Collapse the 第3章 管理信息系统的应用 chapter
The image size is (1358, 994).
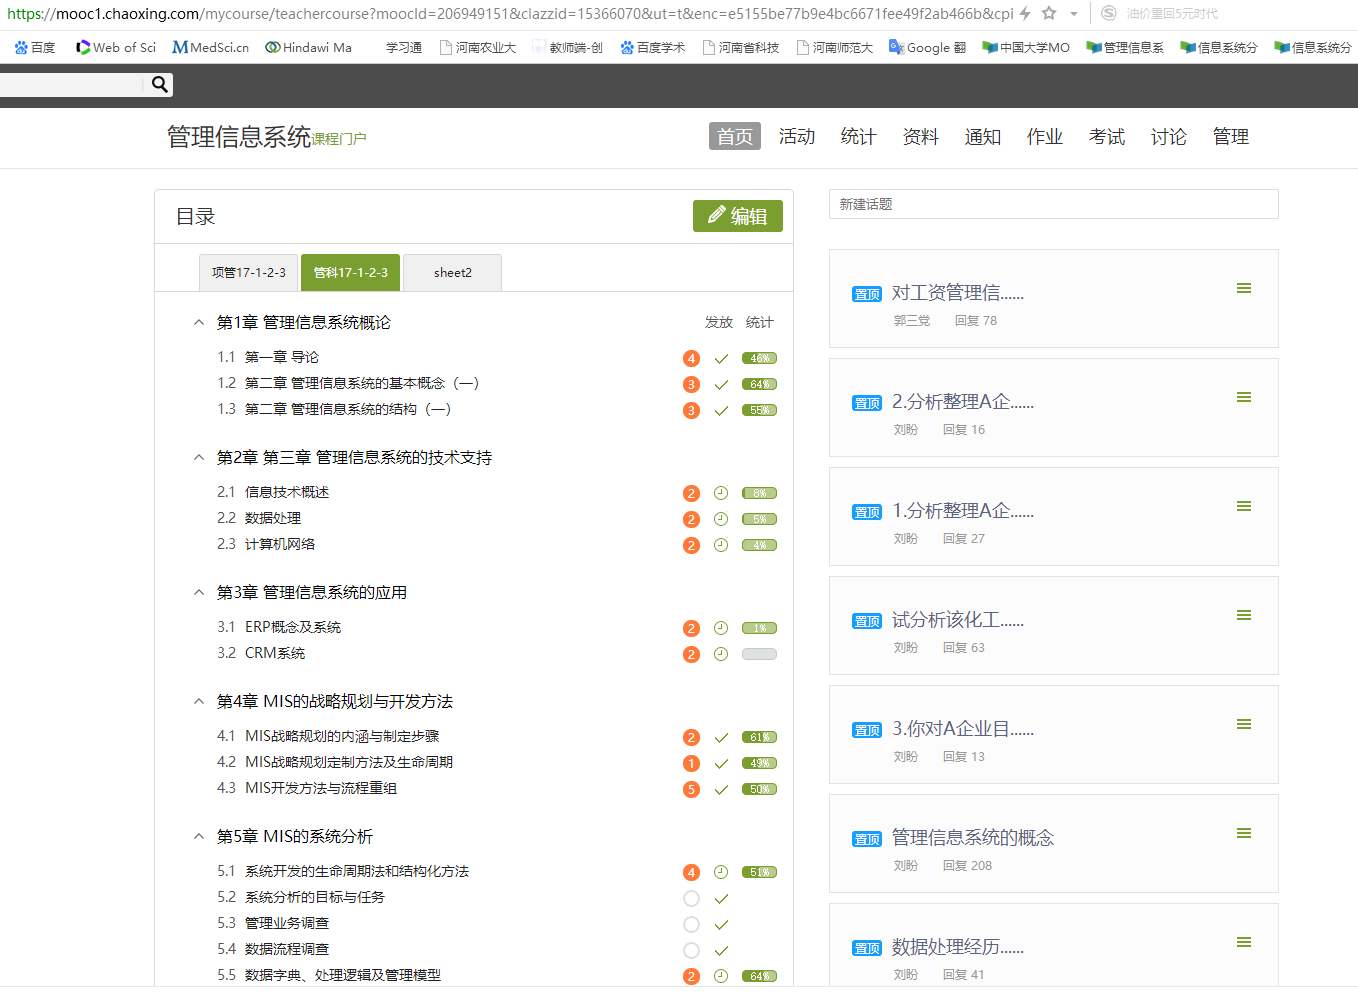click(x=199, y=592)
